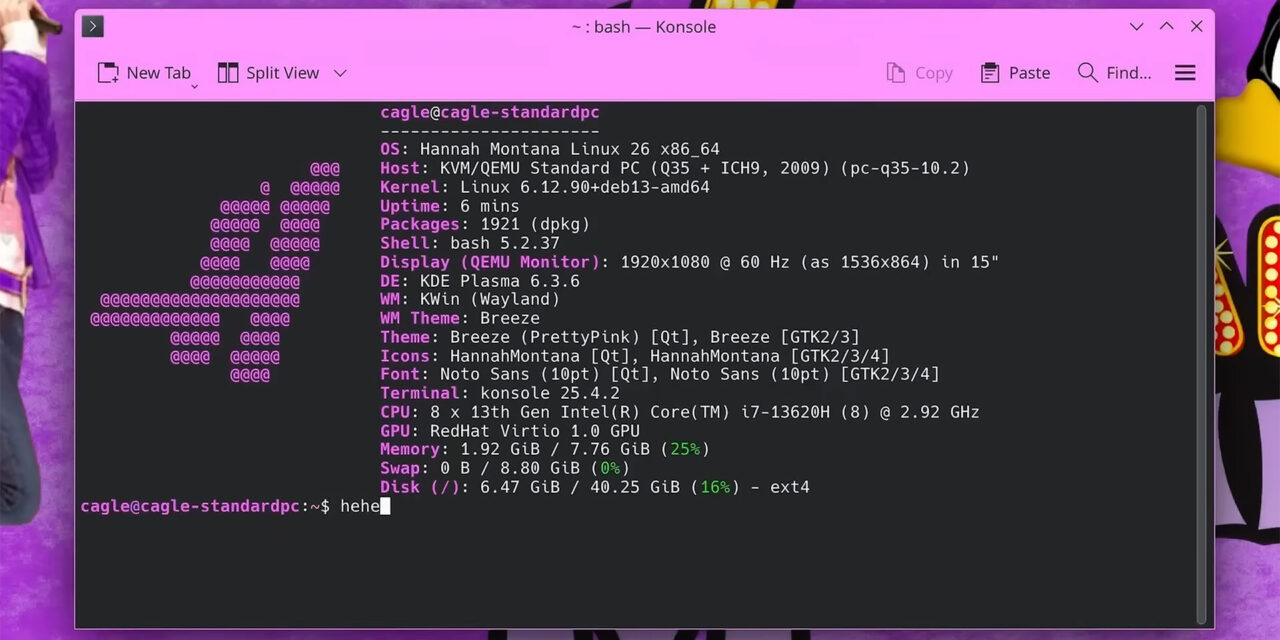Click the "Shell: bash 5.2.37" line
1280x640 pixels.
tap(470, 243)
